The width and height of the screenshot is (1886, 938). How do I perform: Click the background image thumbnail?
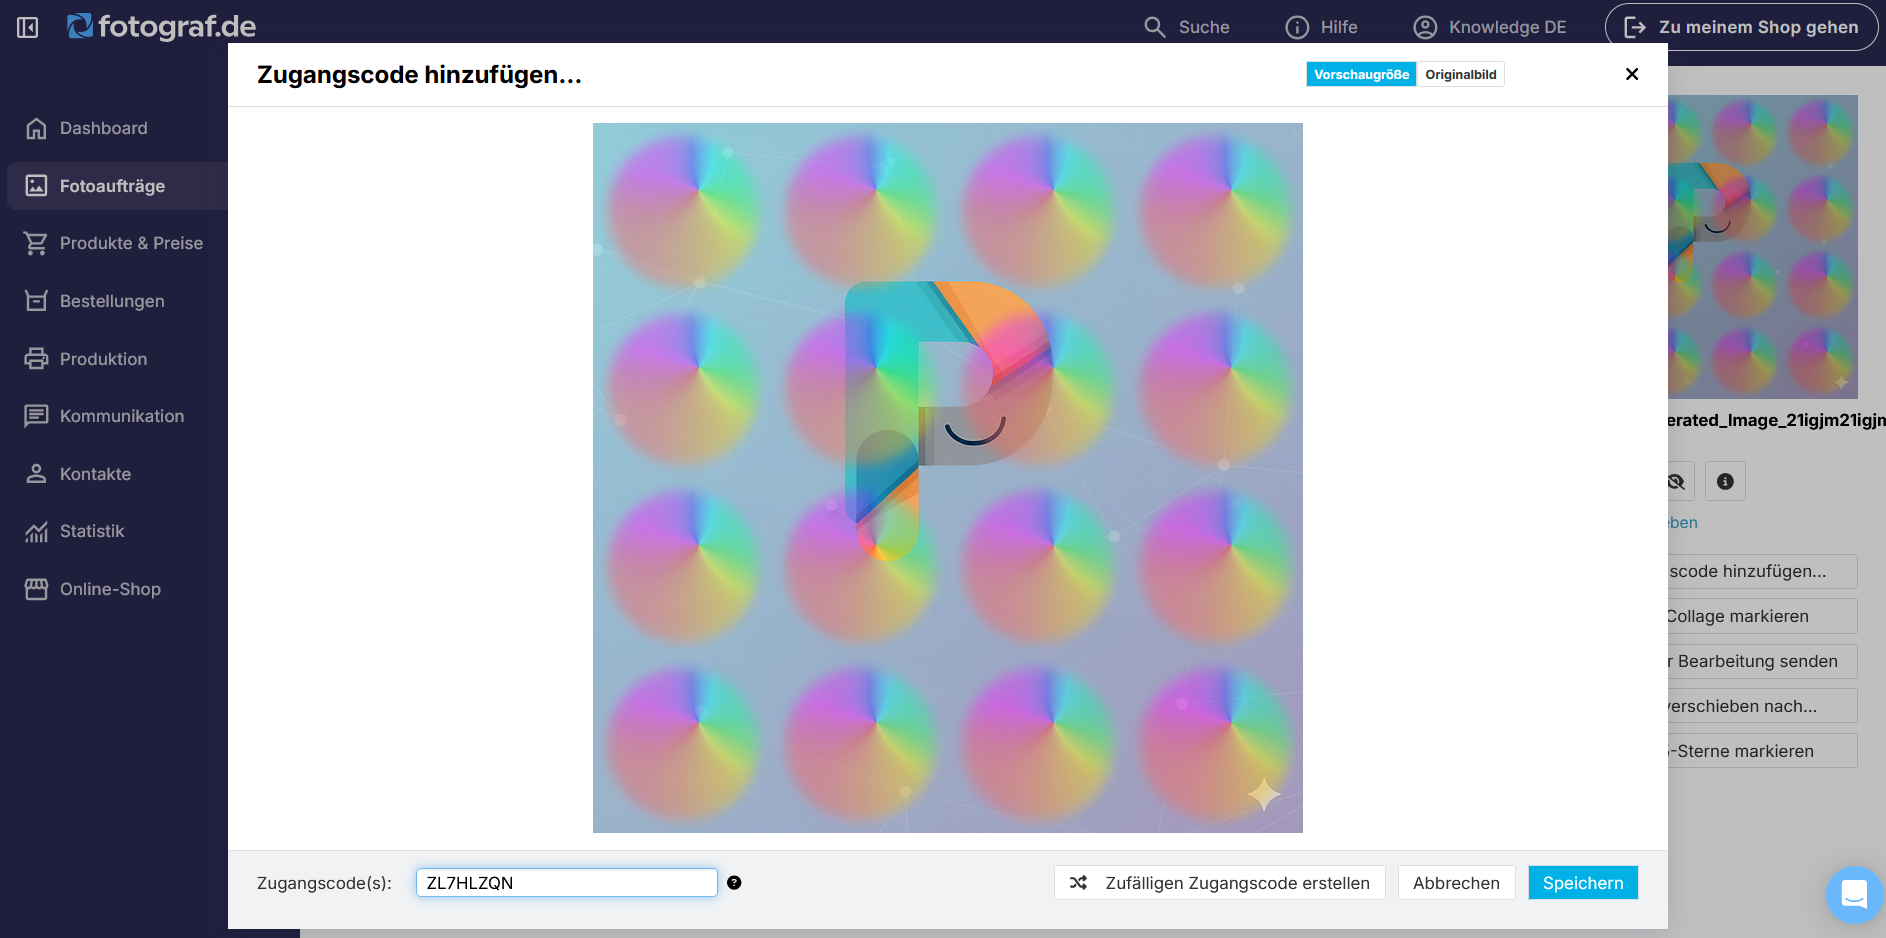pos(1762,247)
